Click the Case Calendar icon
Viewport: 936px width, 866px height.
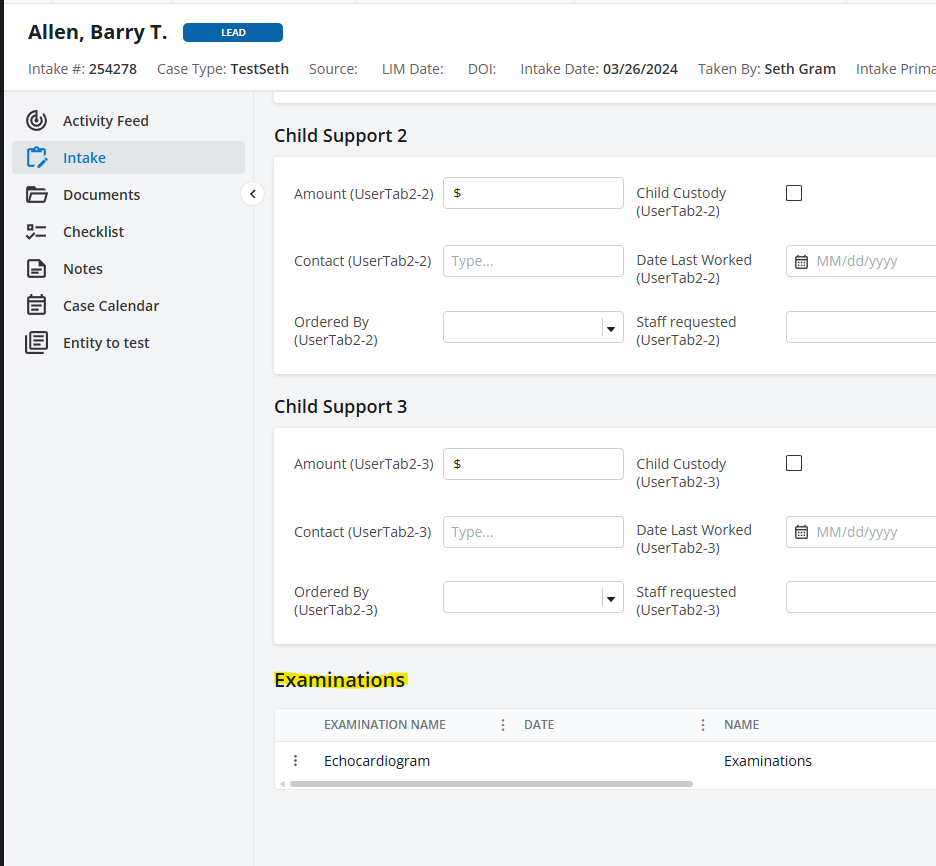tap(36, 305)
